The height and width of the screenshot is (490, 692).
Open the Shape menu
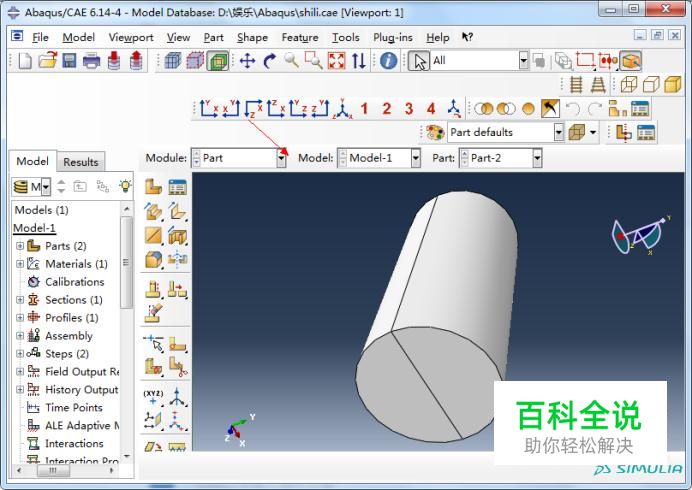[x=252, y=38]
